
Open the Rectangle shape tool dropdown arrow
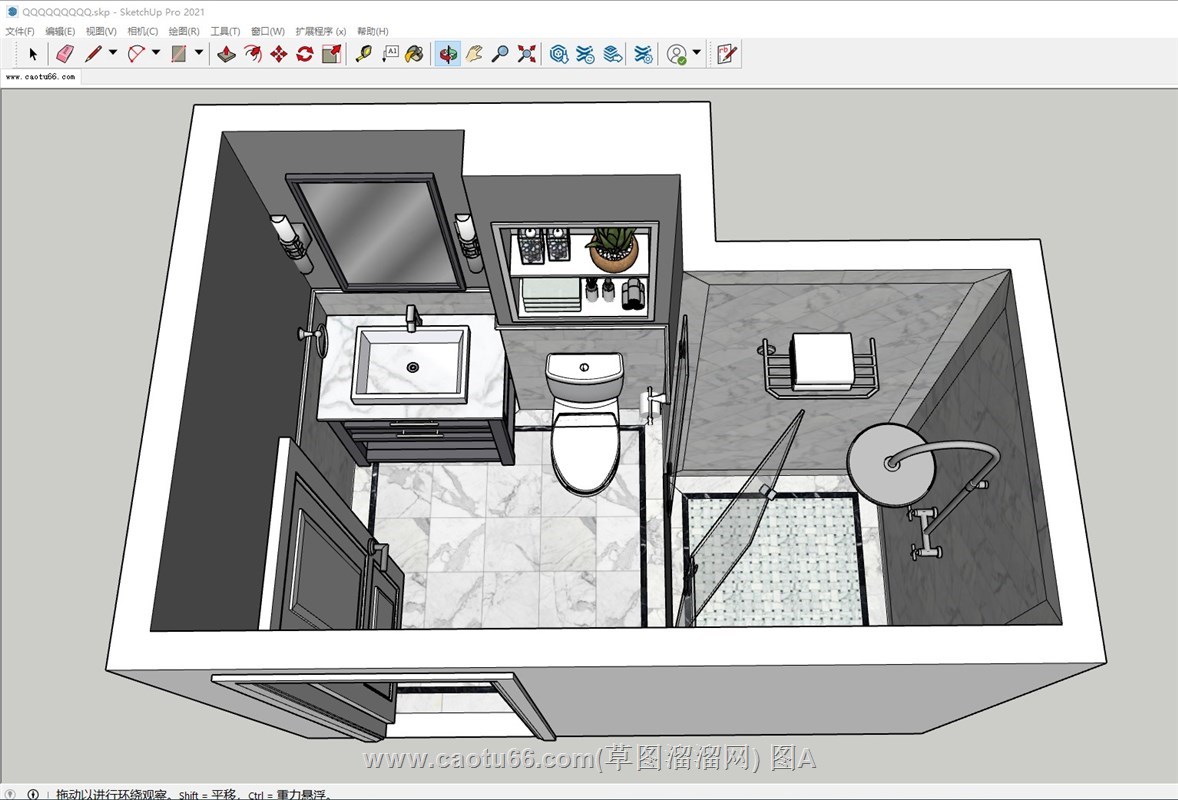point(198,53)
